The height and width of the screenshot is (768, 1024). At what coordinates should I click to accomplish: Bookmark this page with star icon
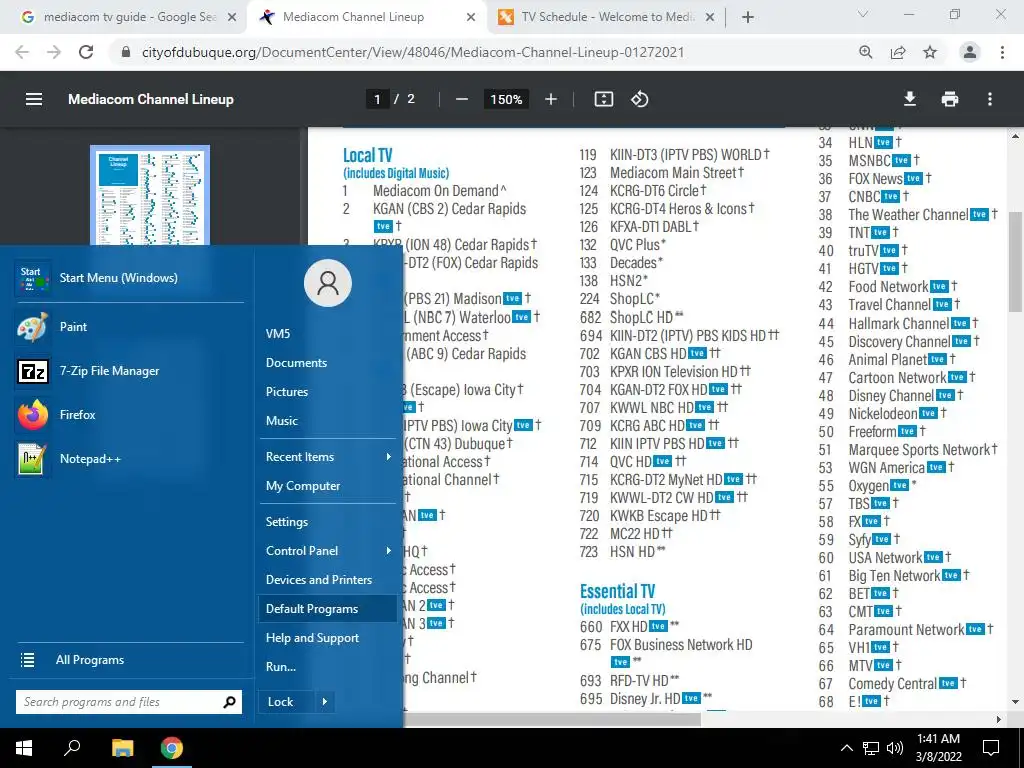(930, 52)
